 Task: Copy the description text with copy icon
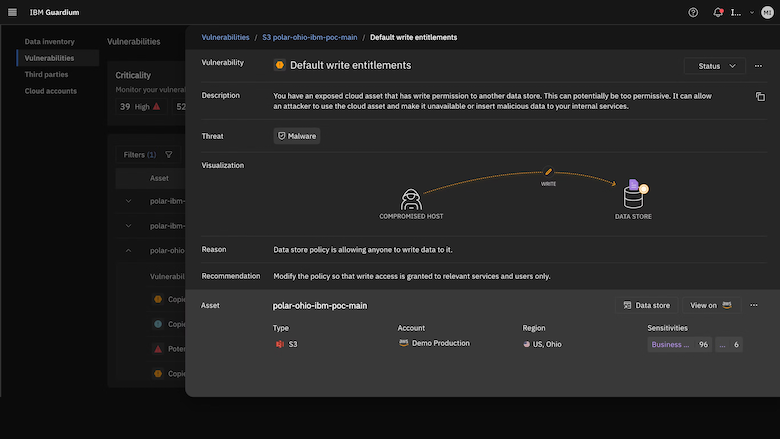pos(760,96)
